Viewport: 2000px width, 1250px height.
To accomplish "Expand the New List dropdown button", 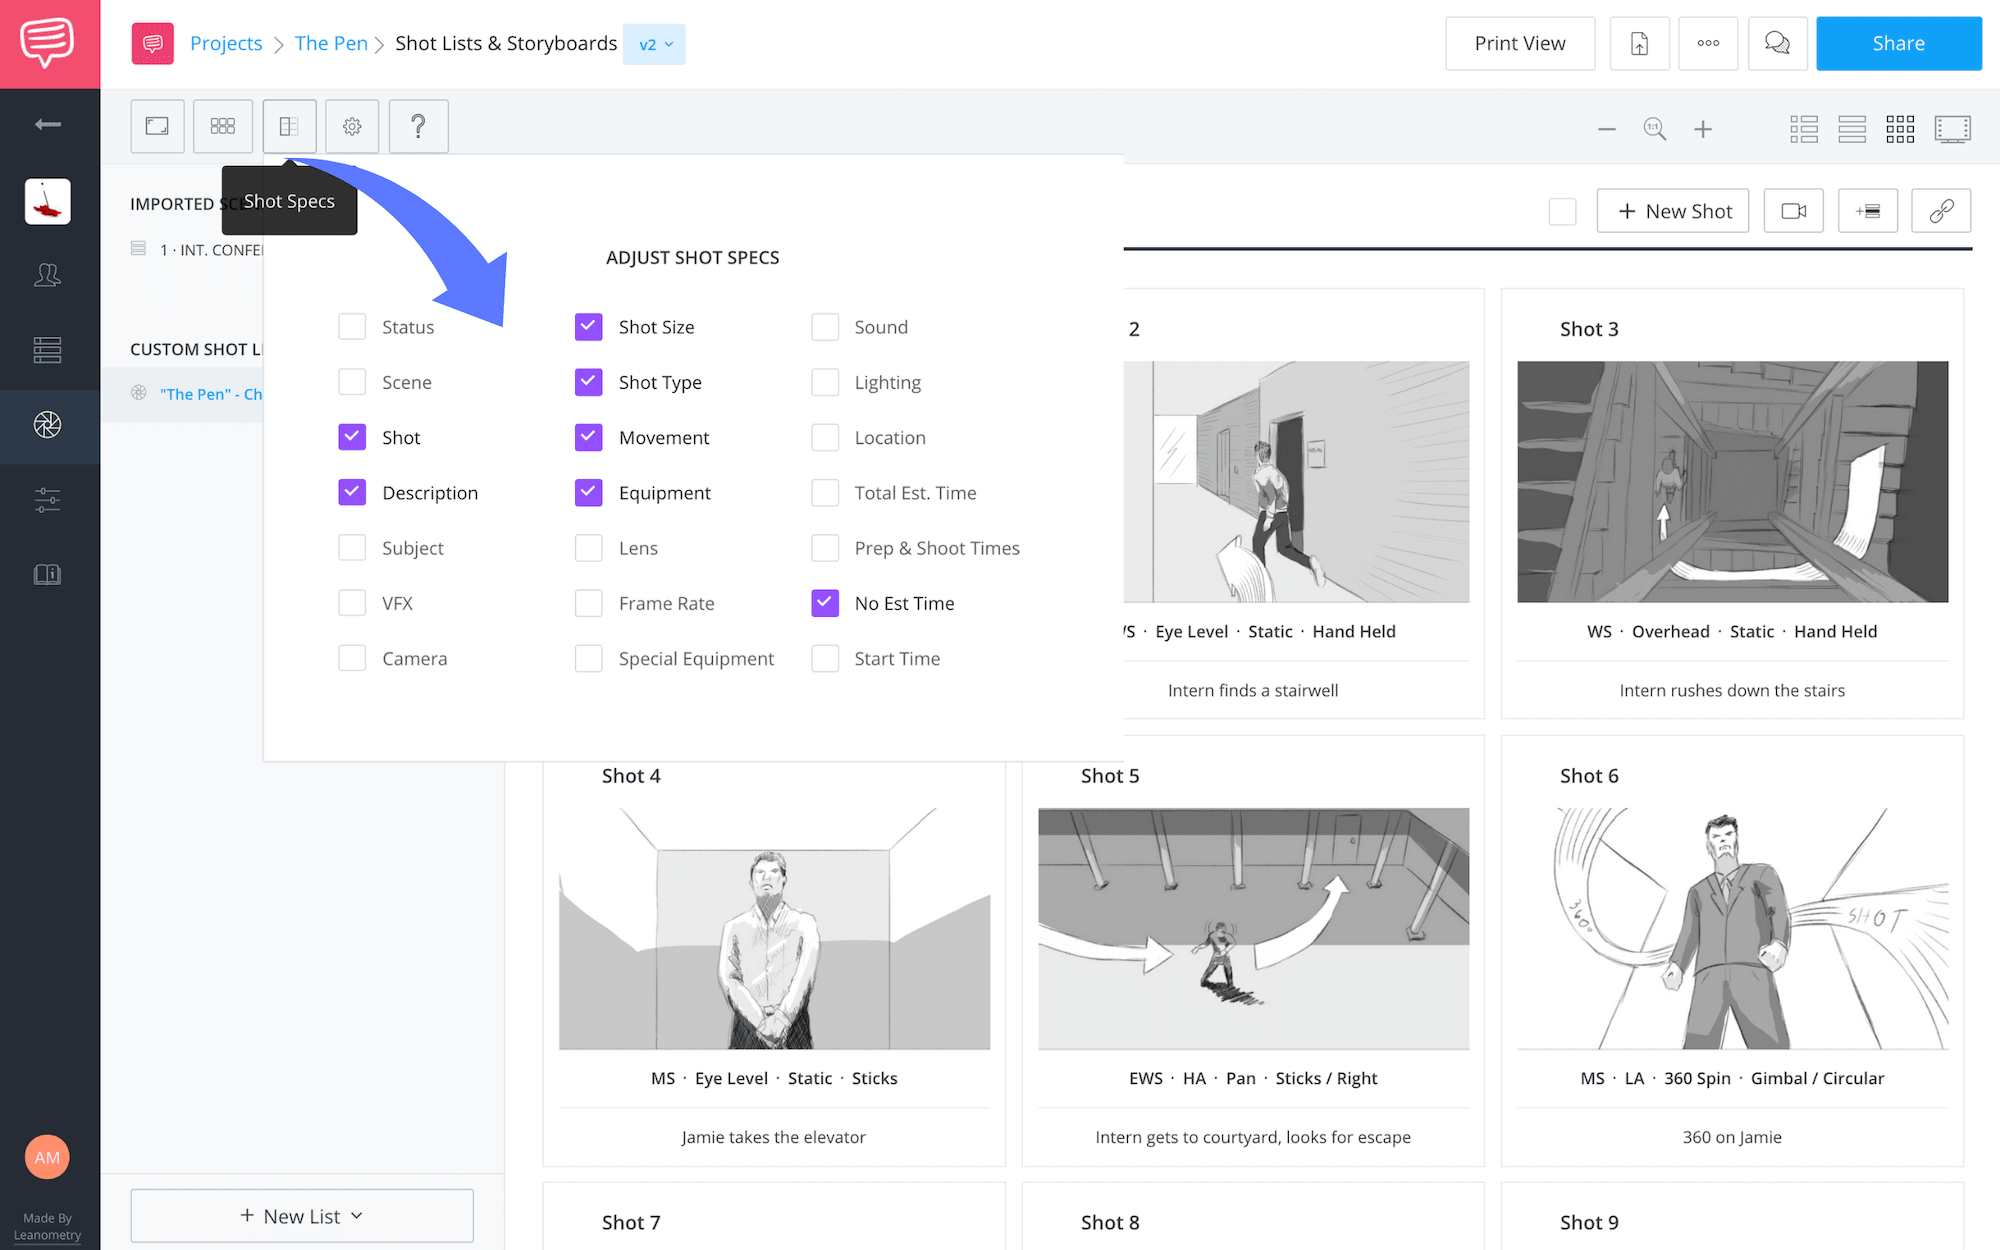I will [x=301, y=1216].
